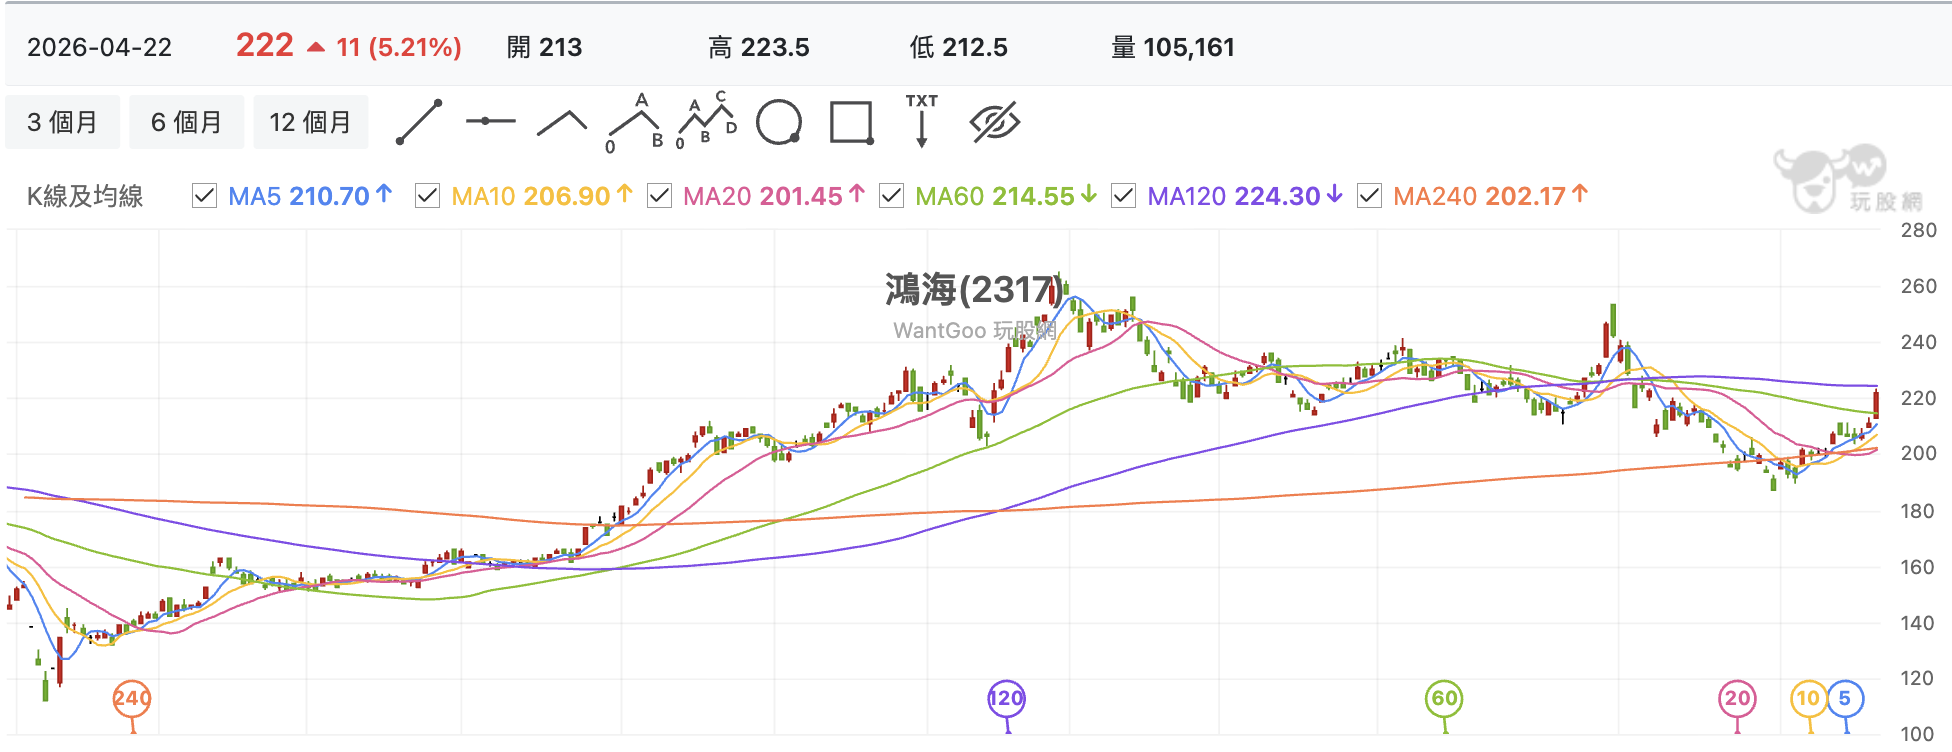The width and height of the screenshot is (1952, 752).
Task: Switch chart range to 12 個月
Action: click(311, 122)
